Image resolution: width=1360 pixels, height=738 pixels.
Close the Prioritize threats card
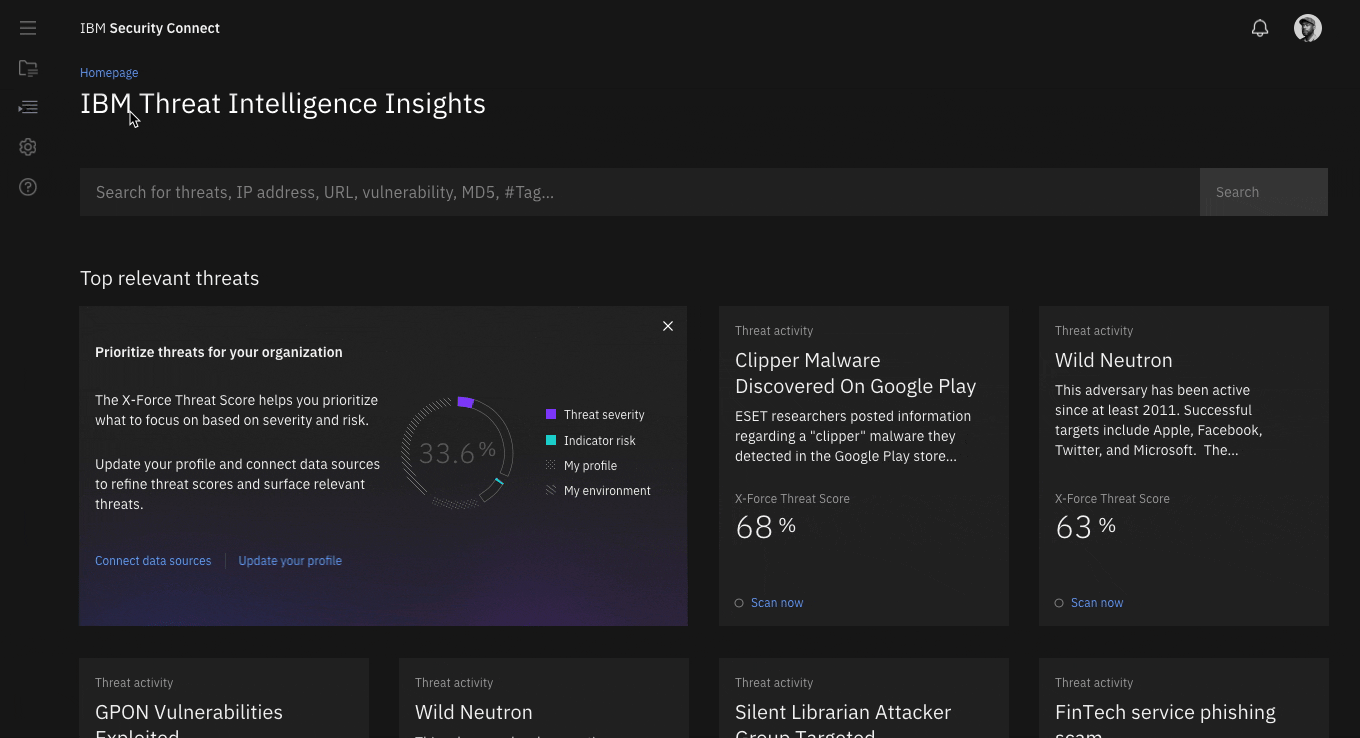pyautogui.click(x=668, y=326)
